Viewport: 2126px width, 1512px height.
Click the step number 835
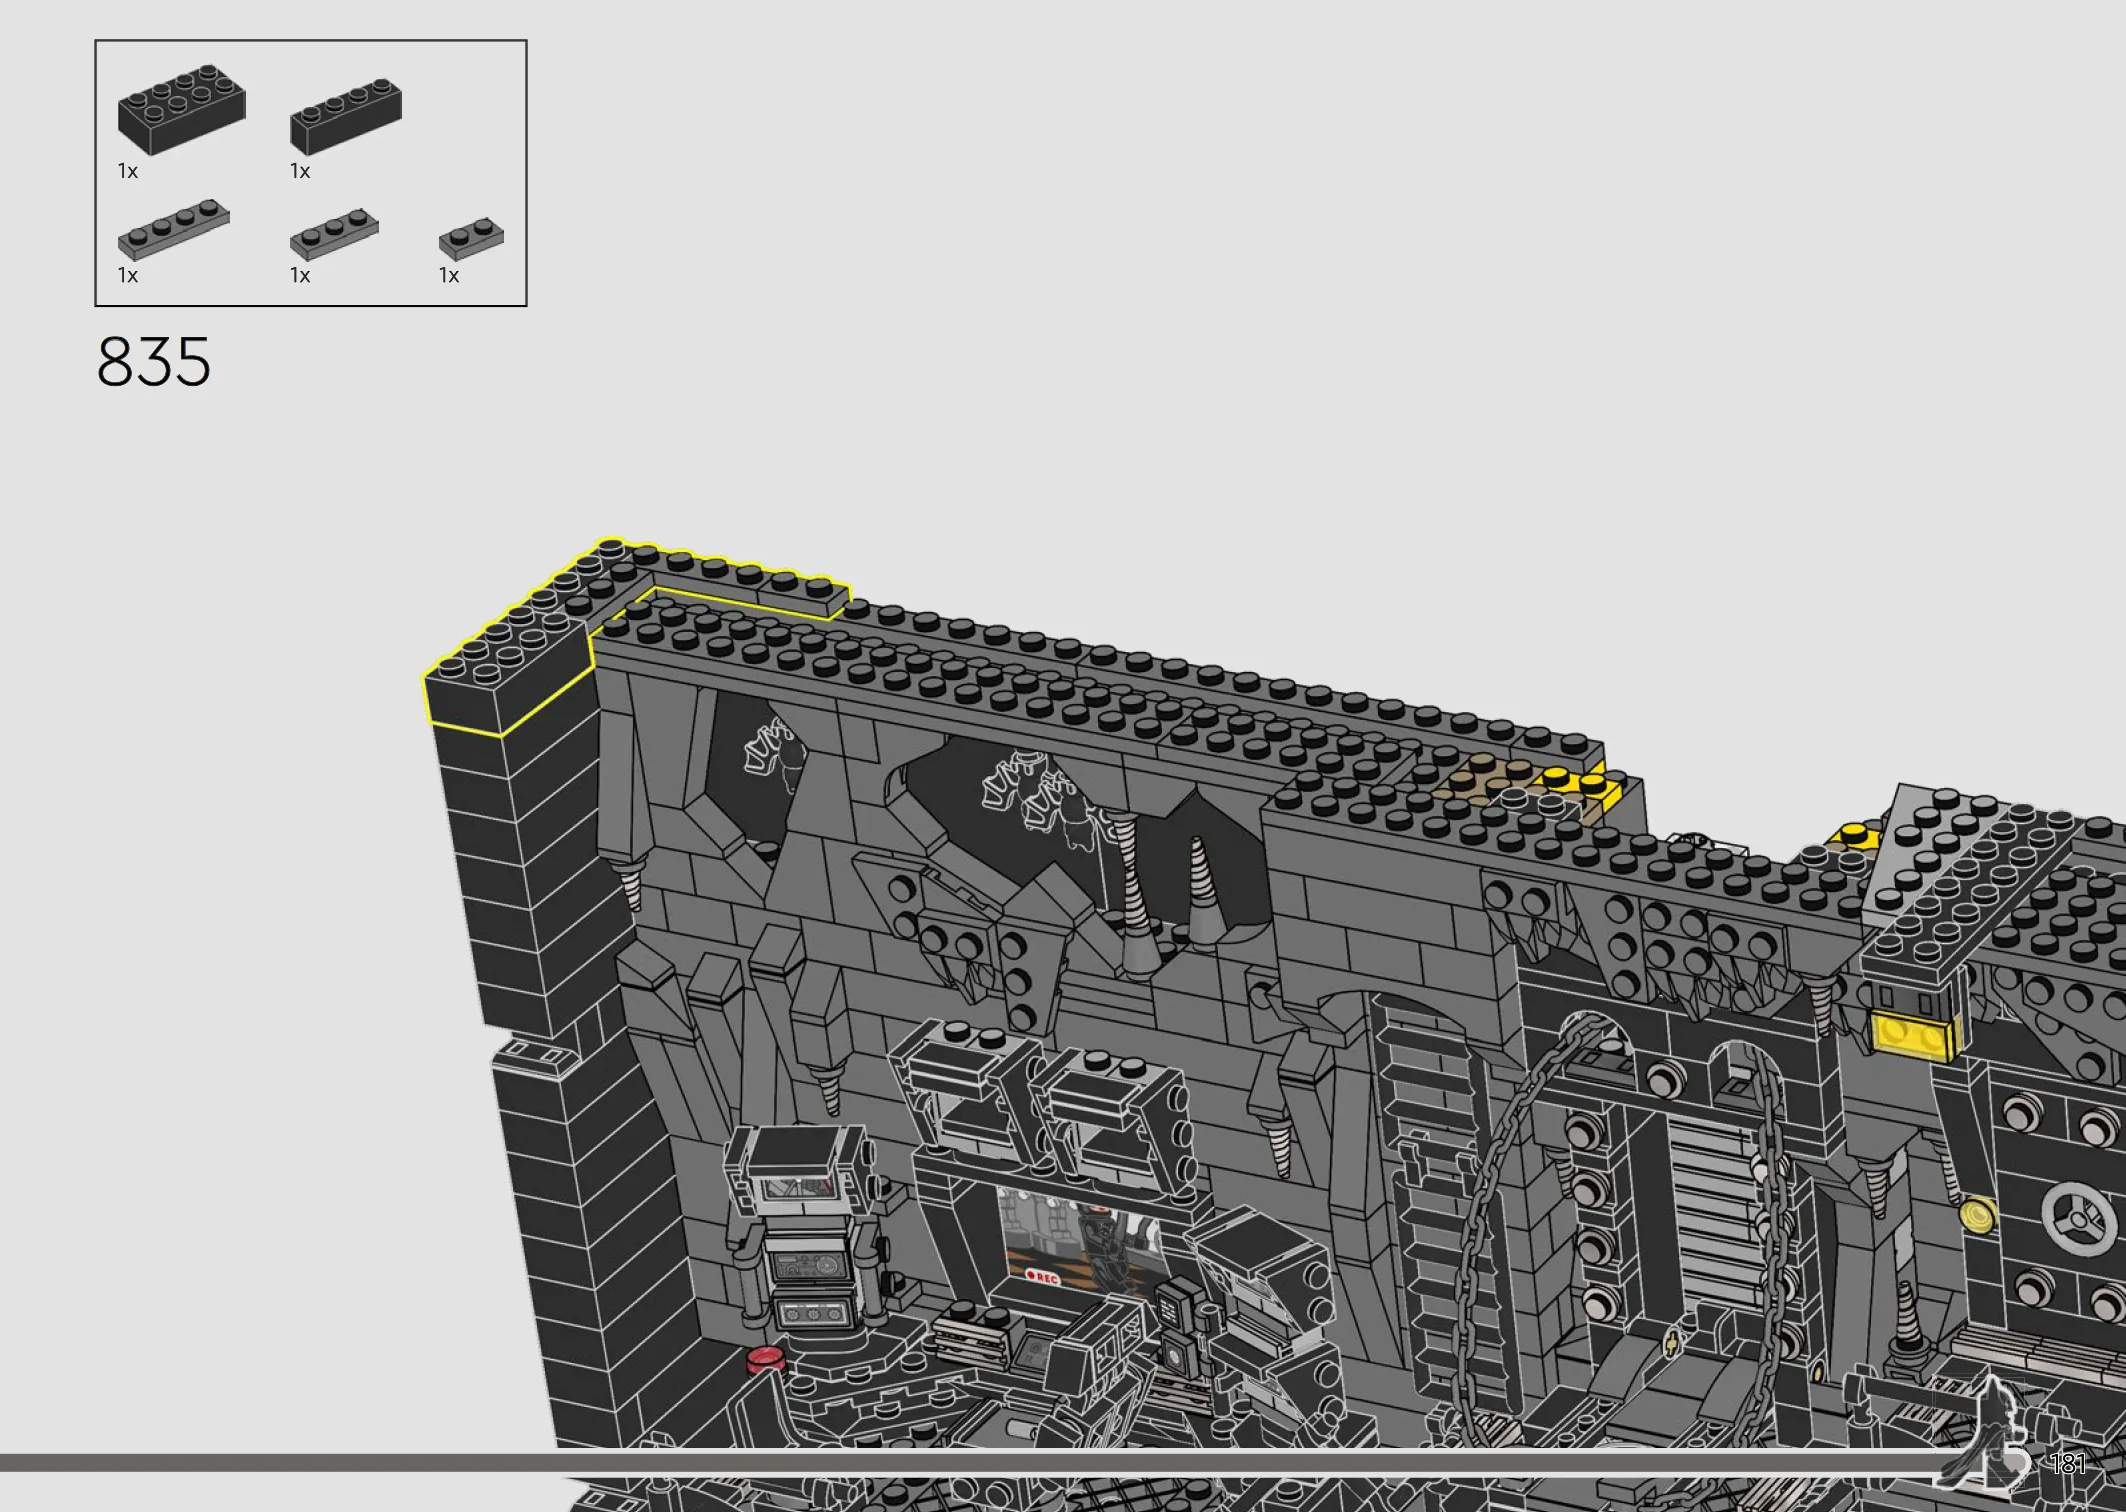coord(154,361)
